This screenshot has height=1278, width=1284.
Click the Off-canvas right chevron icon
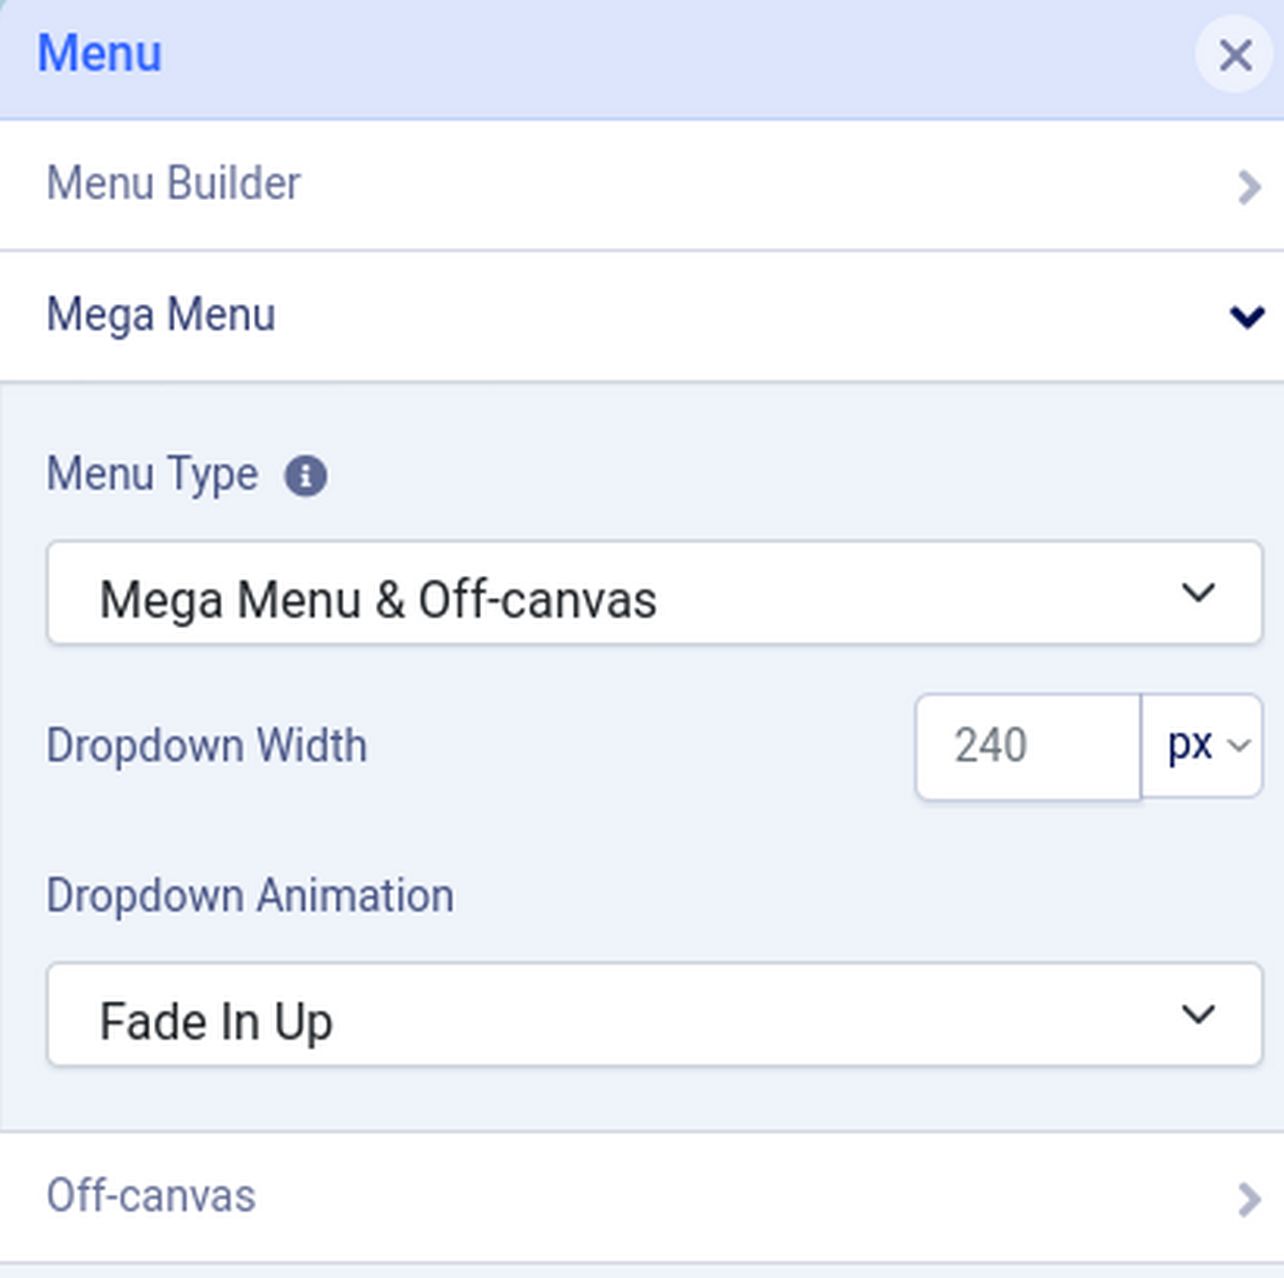[1248, 1198]
